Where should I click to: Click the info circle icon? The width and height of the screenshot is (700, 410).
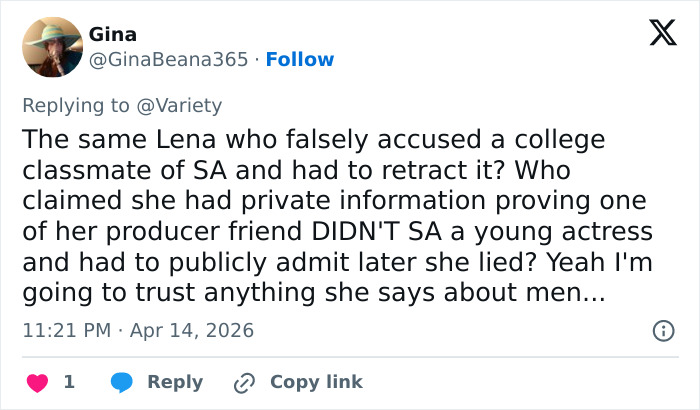point(662,330)
